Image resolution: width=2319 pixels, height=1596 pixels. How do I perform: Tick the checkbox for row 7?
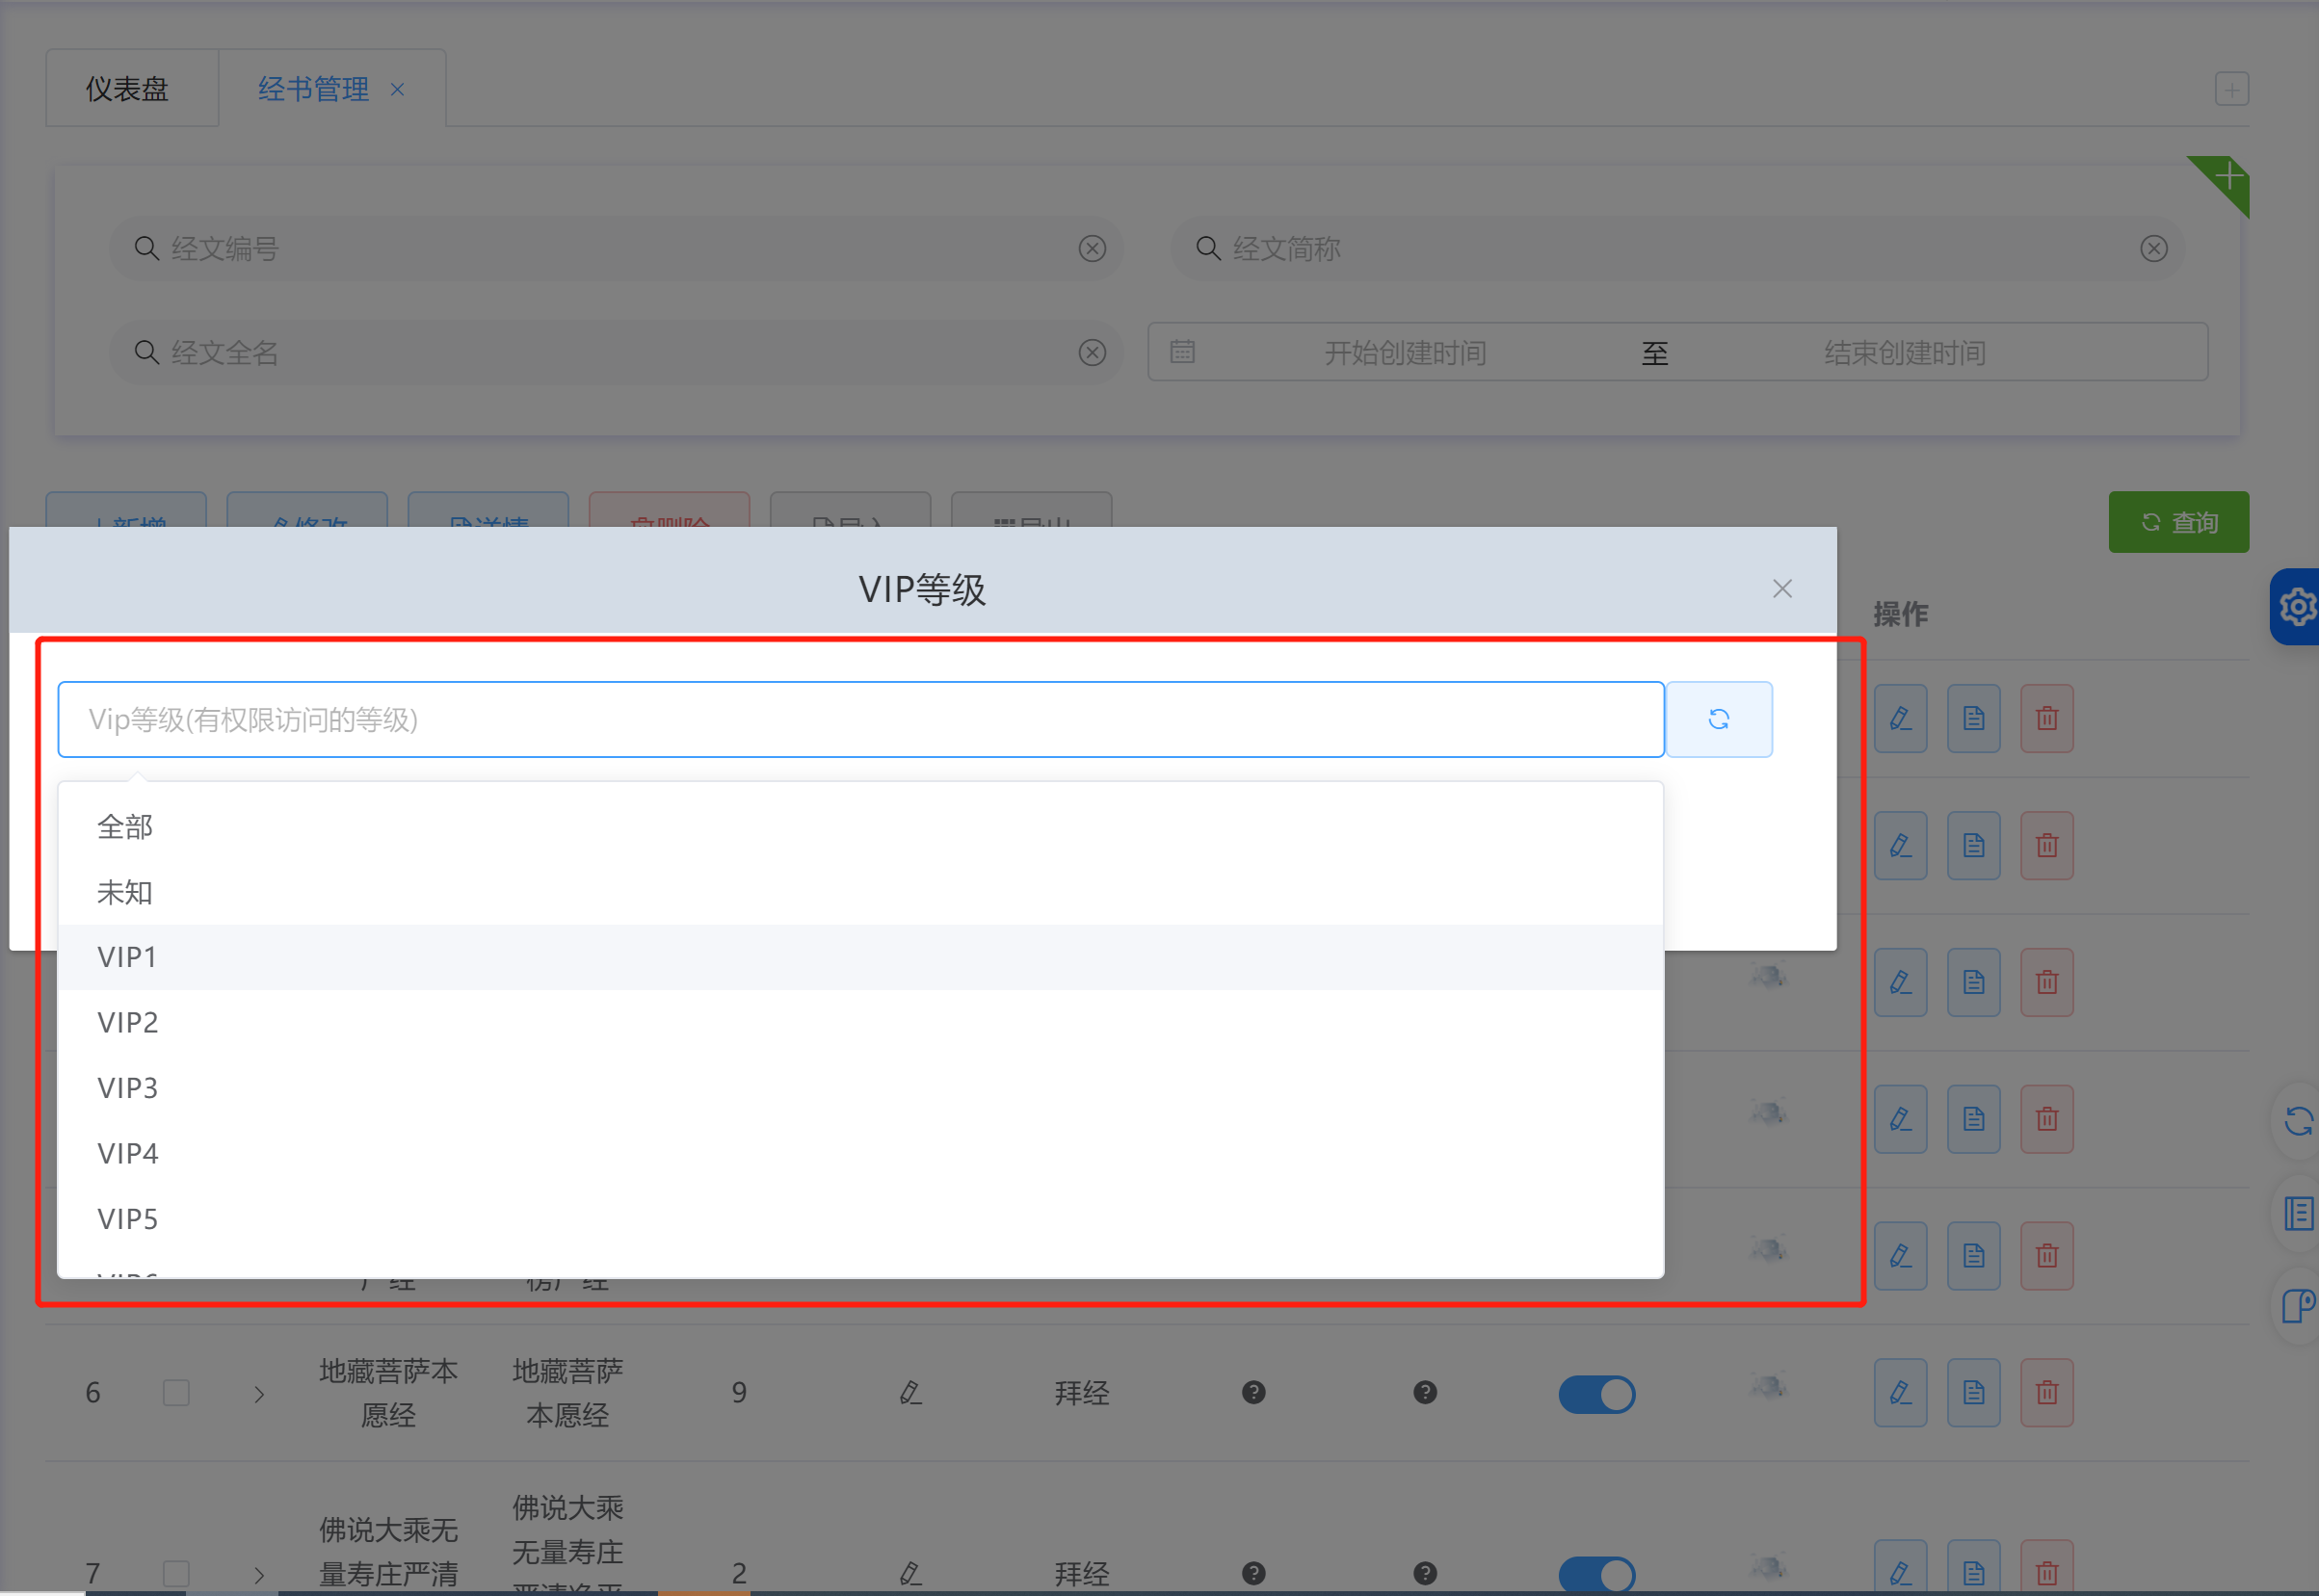pos(176,1573)
